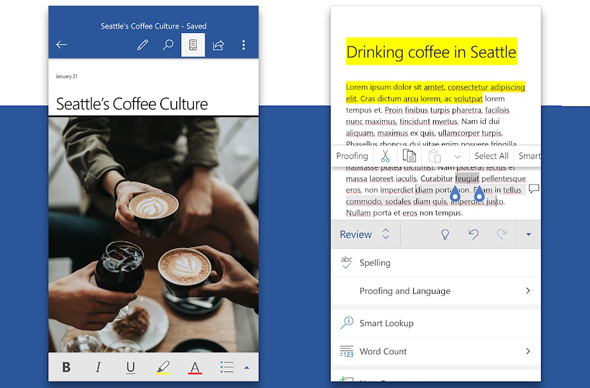Open Smart Lookup
This screenshot has width=590, height=388.
(436, 323)
